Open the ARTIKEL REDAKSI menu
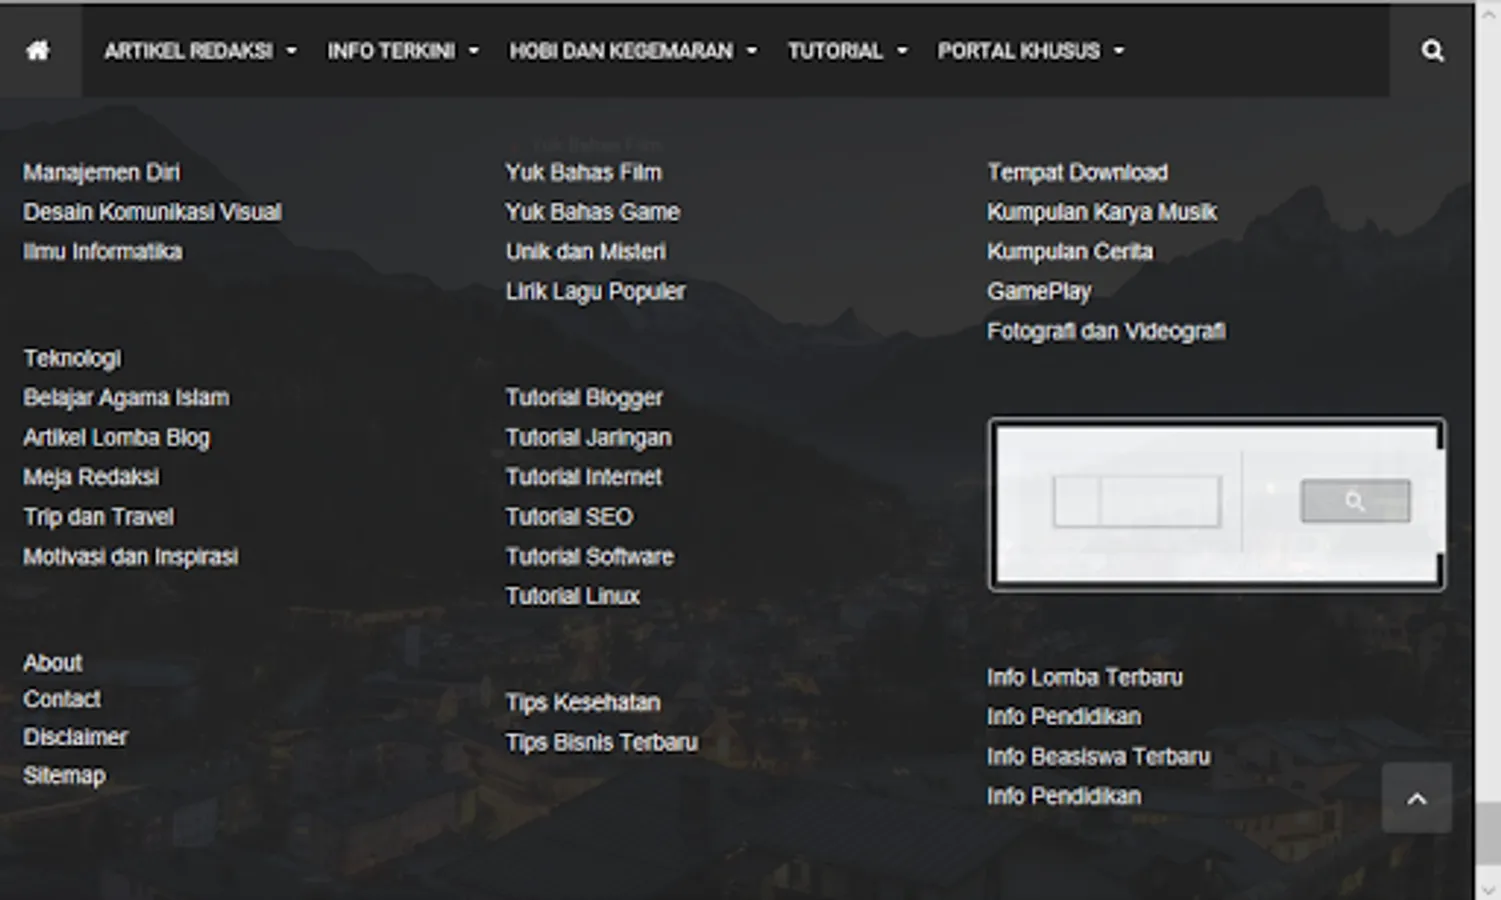 189,51
